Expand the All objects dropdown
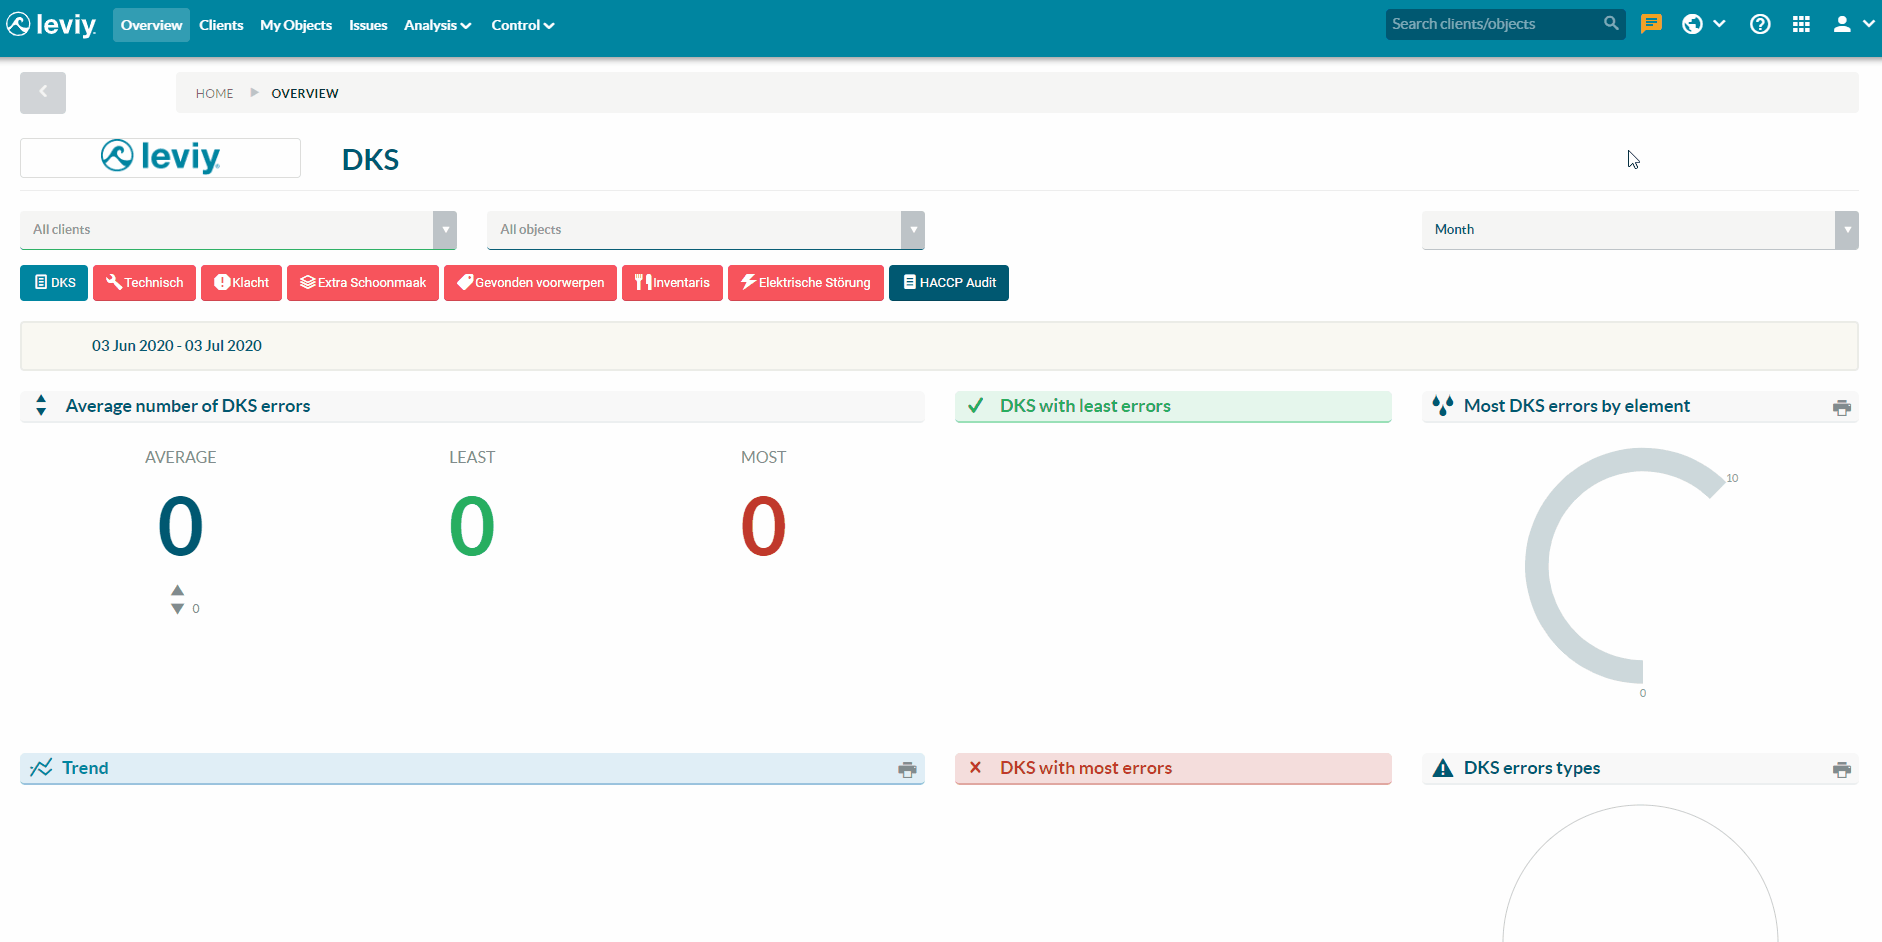1882x942 pixels. point(706,230)
